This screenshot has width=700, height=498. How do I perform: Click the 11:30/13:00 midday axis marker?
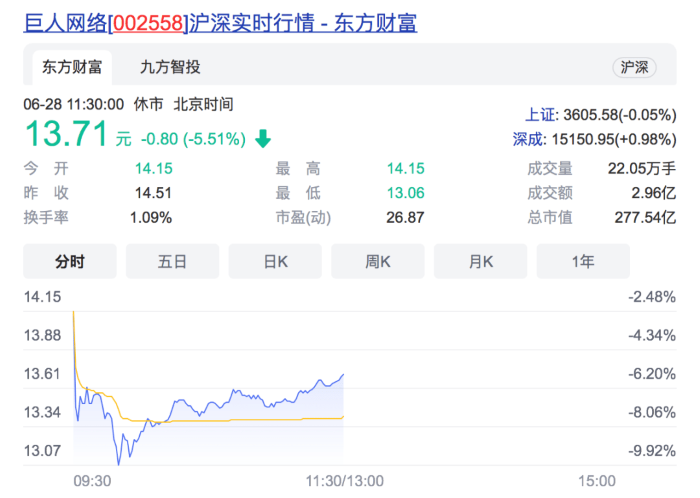pyautogui.click(x=342, y=481)
